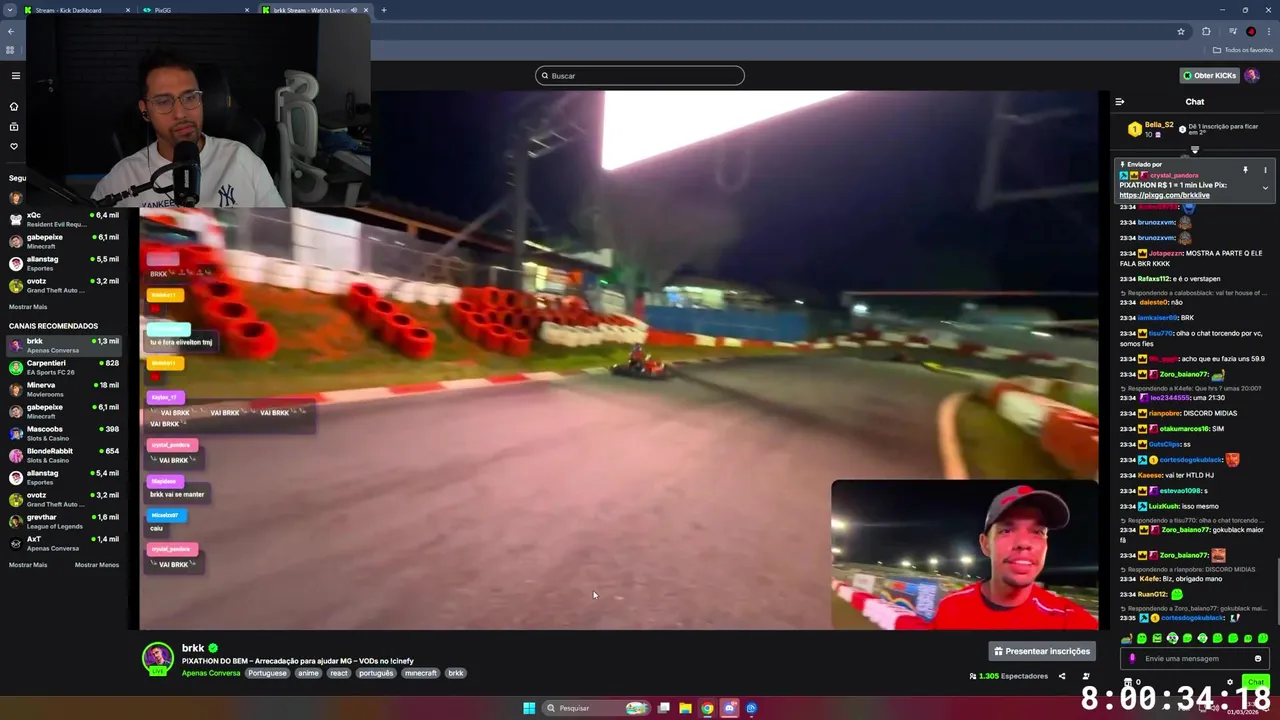Expand the pinned message chevron
Image resolution: width=1280 pixels, height=720 pixels.
(1265, 188)
